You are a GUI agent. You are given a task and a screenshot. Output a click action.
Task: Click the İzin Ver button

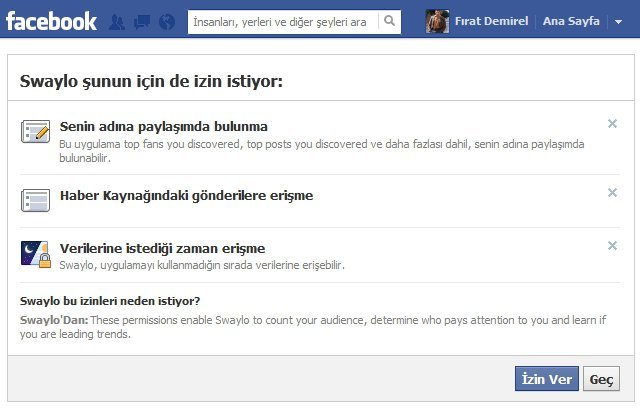click(547, 379)
